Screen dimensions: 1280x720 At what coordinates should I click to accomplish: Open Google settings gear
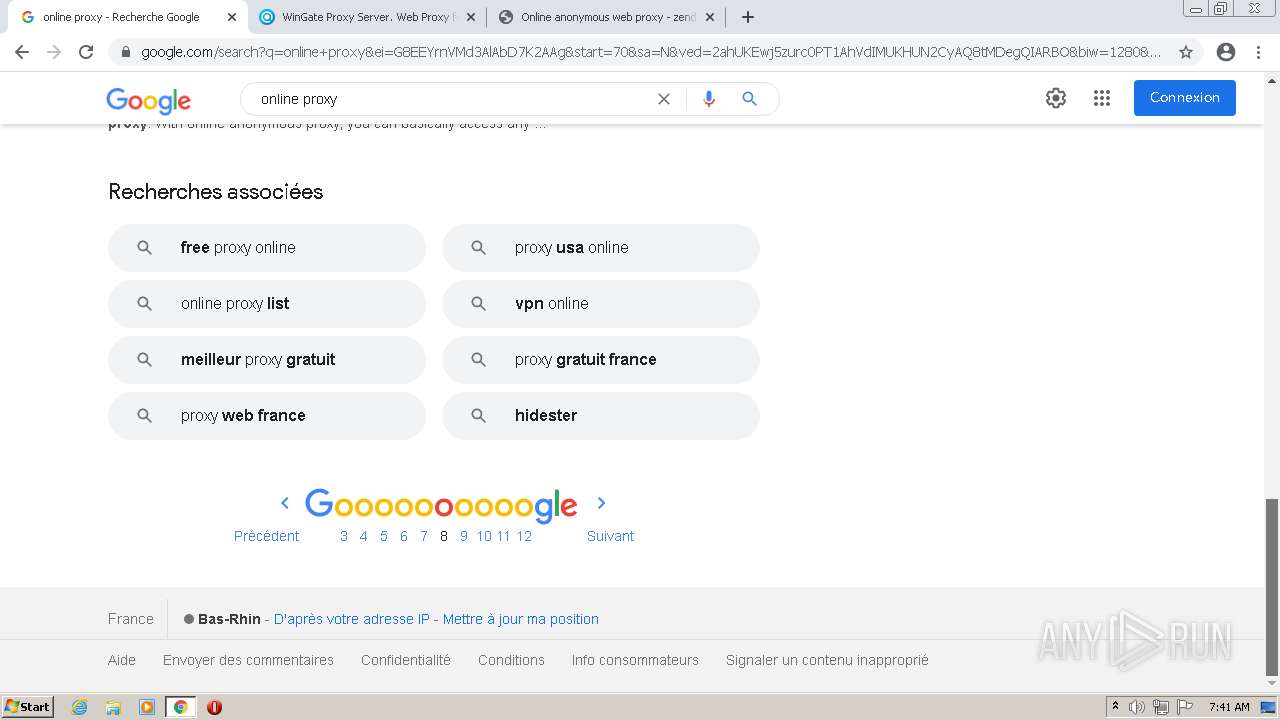point(1056,98)
